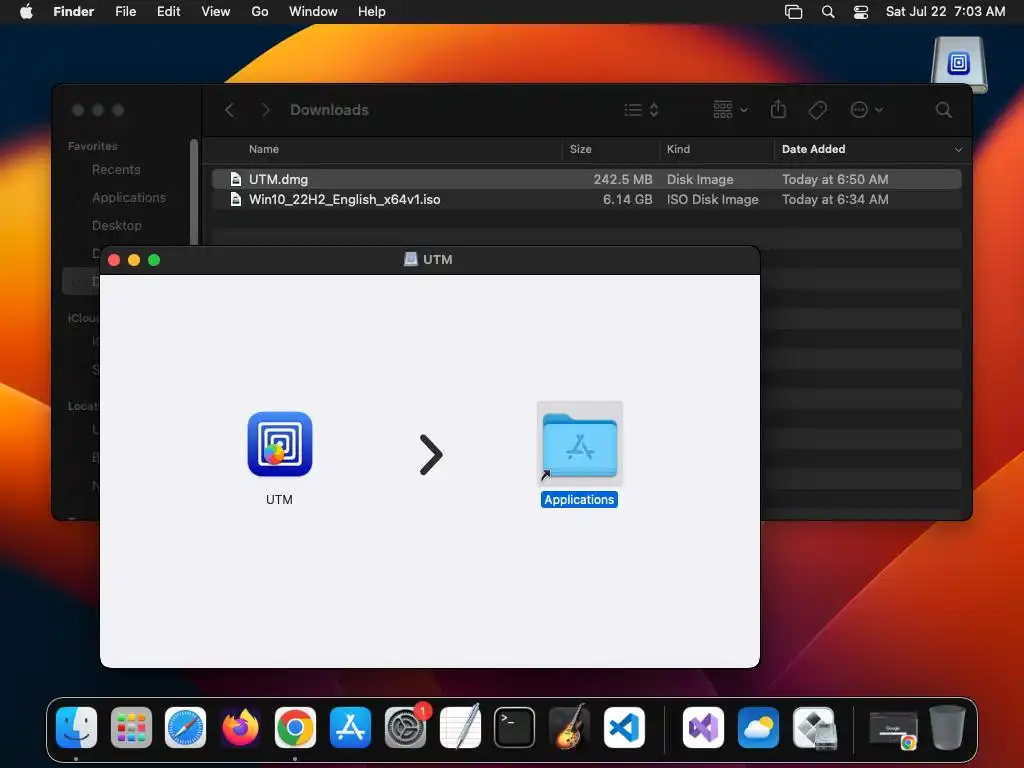Click the search icon in the Downloads window
1024x768 pixels.
(943, 110)
